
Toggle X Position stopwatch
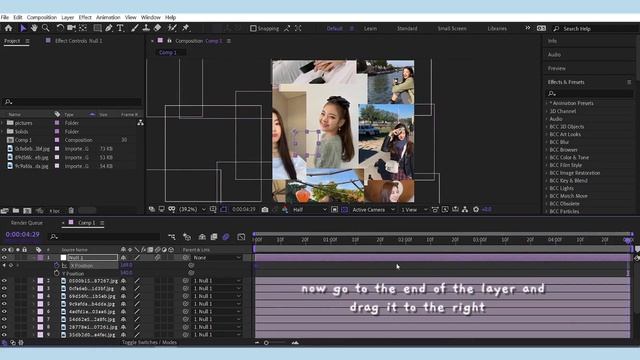[x=57, y=265]
